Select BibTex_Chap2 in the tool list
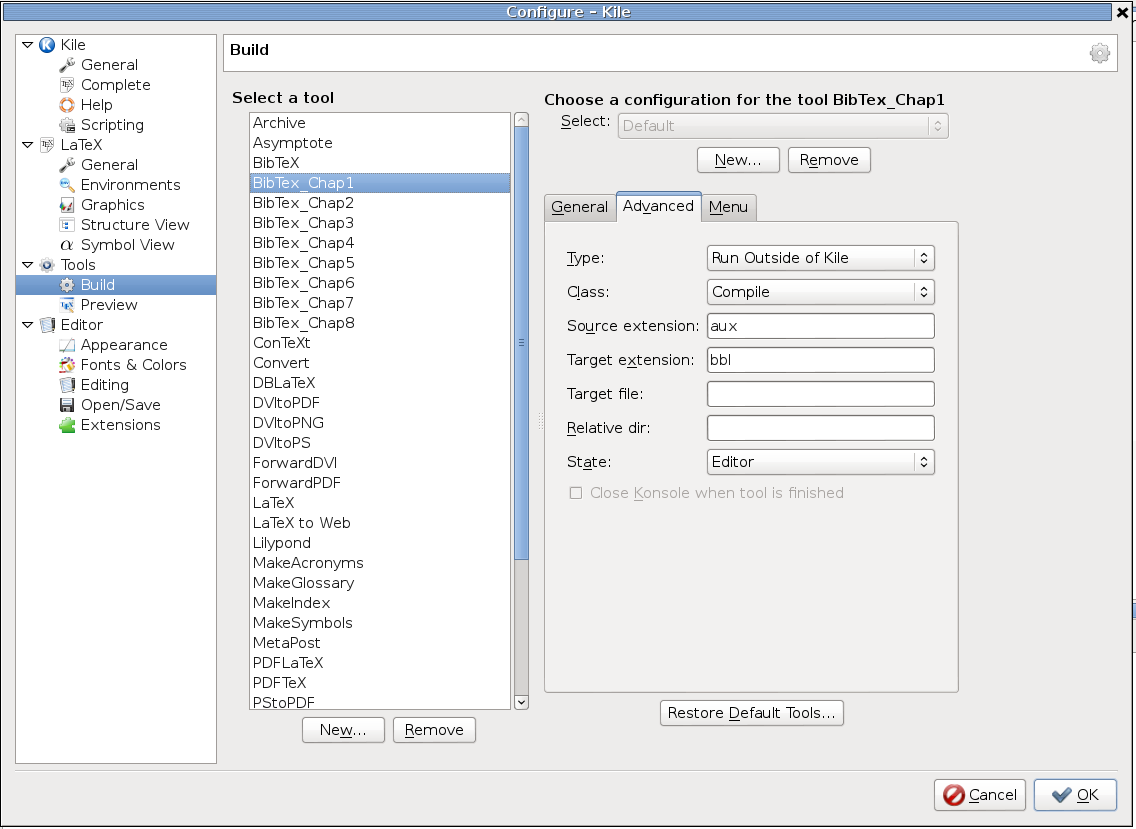1136x829 pixels. tap(380, 204)
